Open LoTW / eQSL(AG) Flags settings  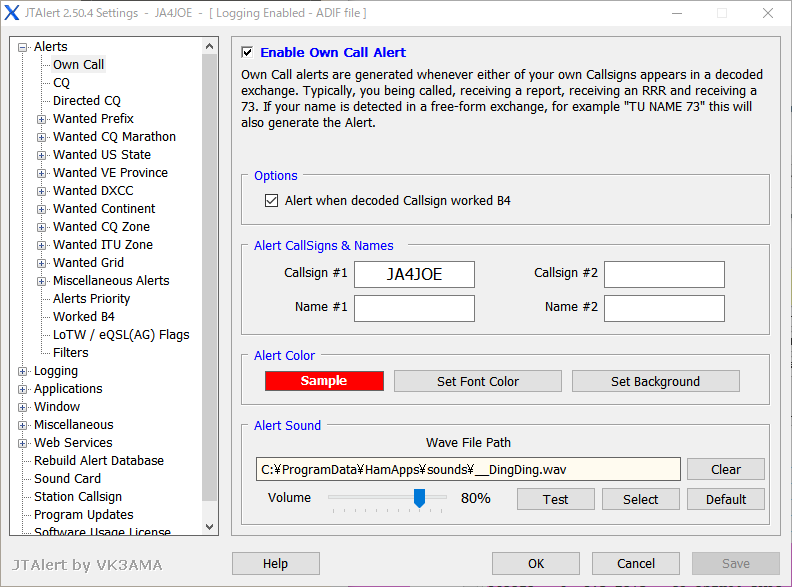(121, 335)
